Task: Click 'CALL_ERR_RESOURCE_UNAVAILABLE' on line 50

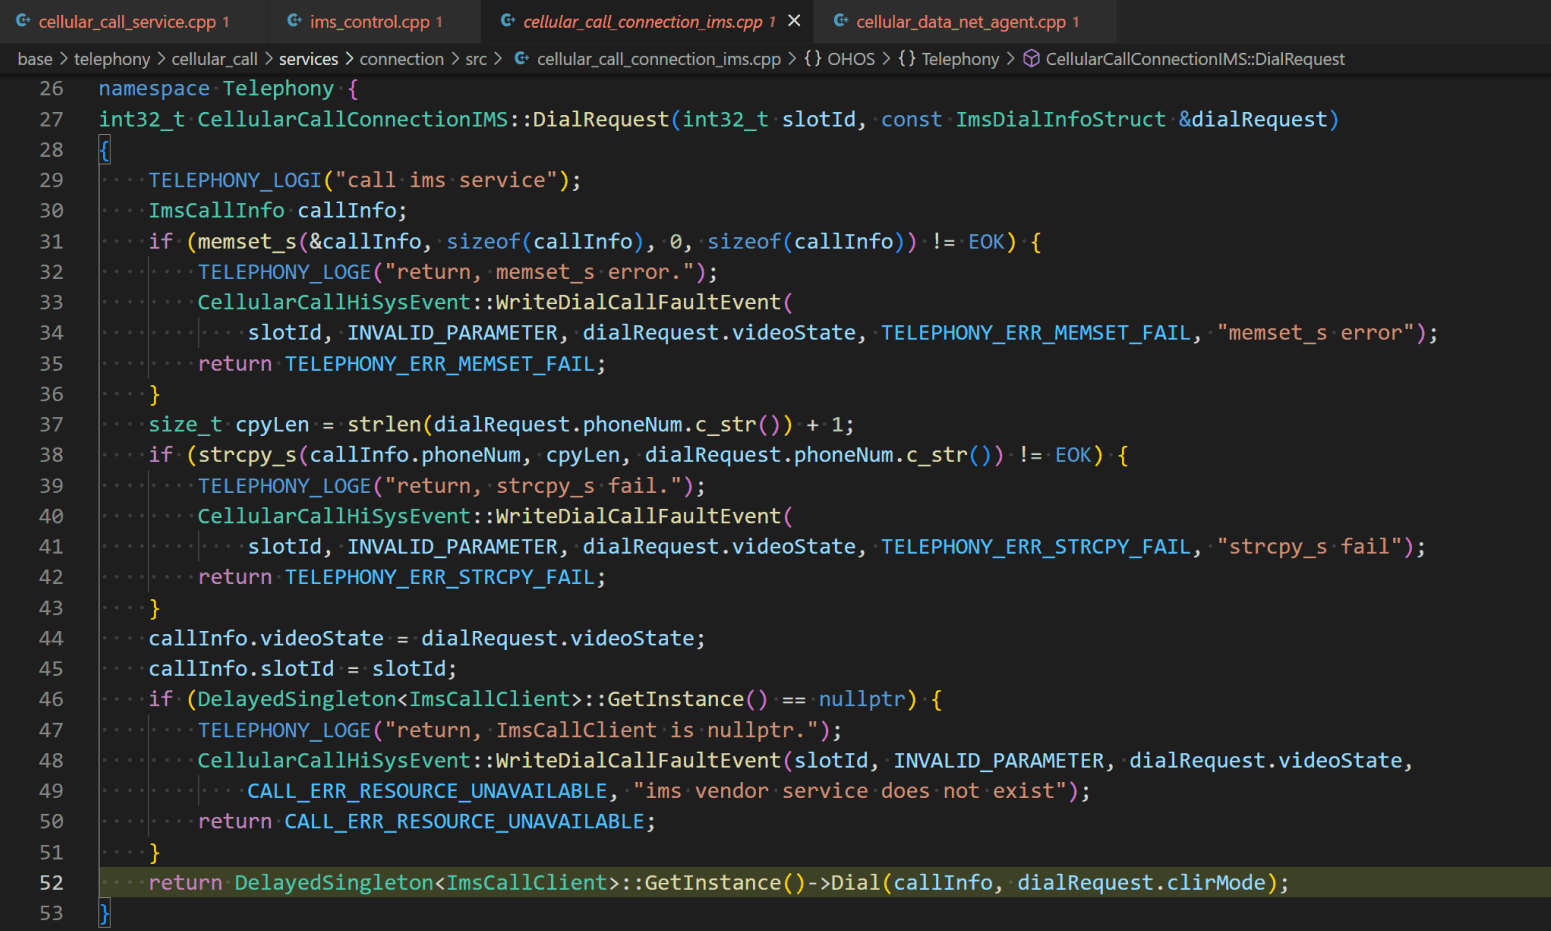Action: (x=465, y=821)
